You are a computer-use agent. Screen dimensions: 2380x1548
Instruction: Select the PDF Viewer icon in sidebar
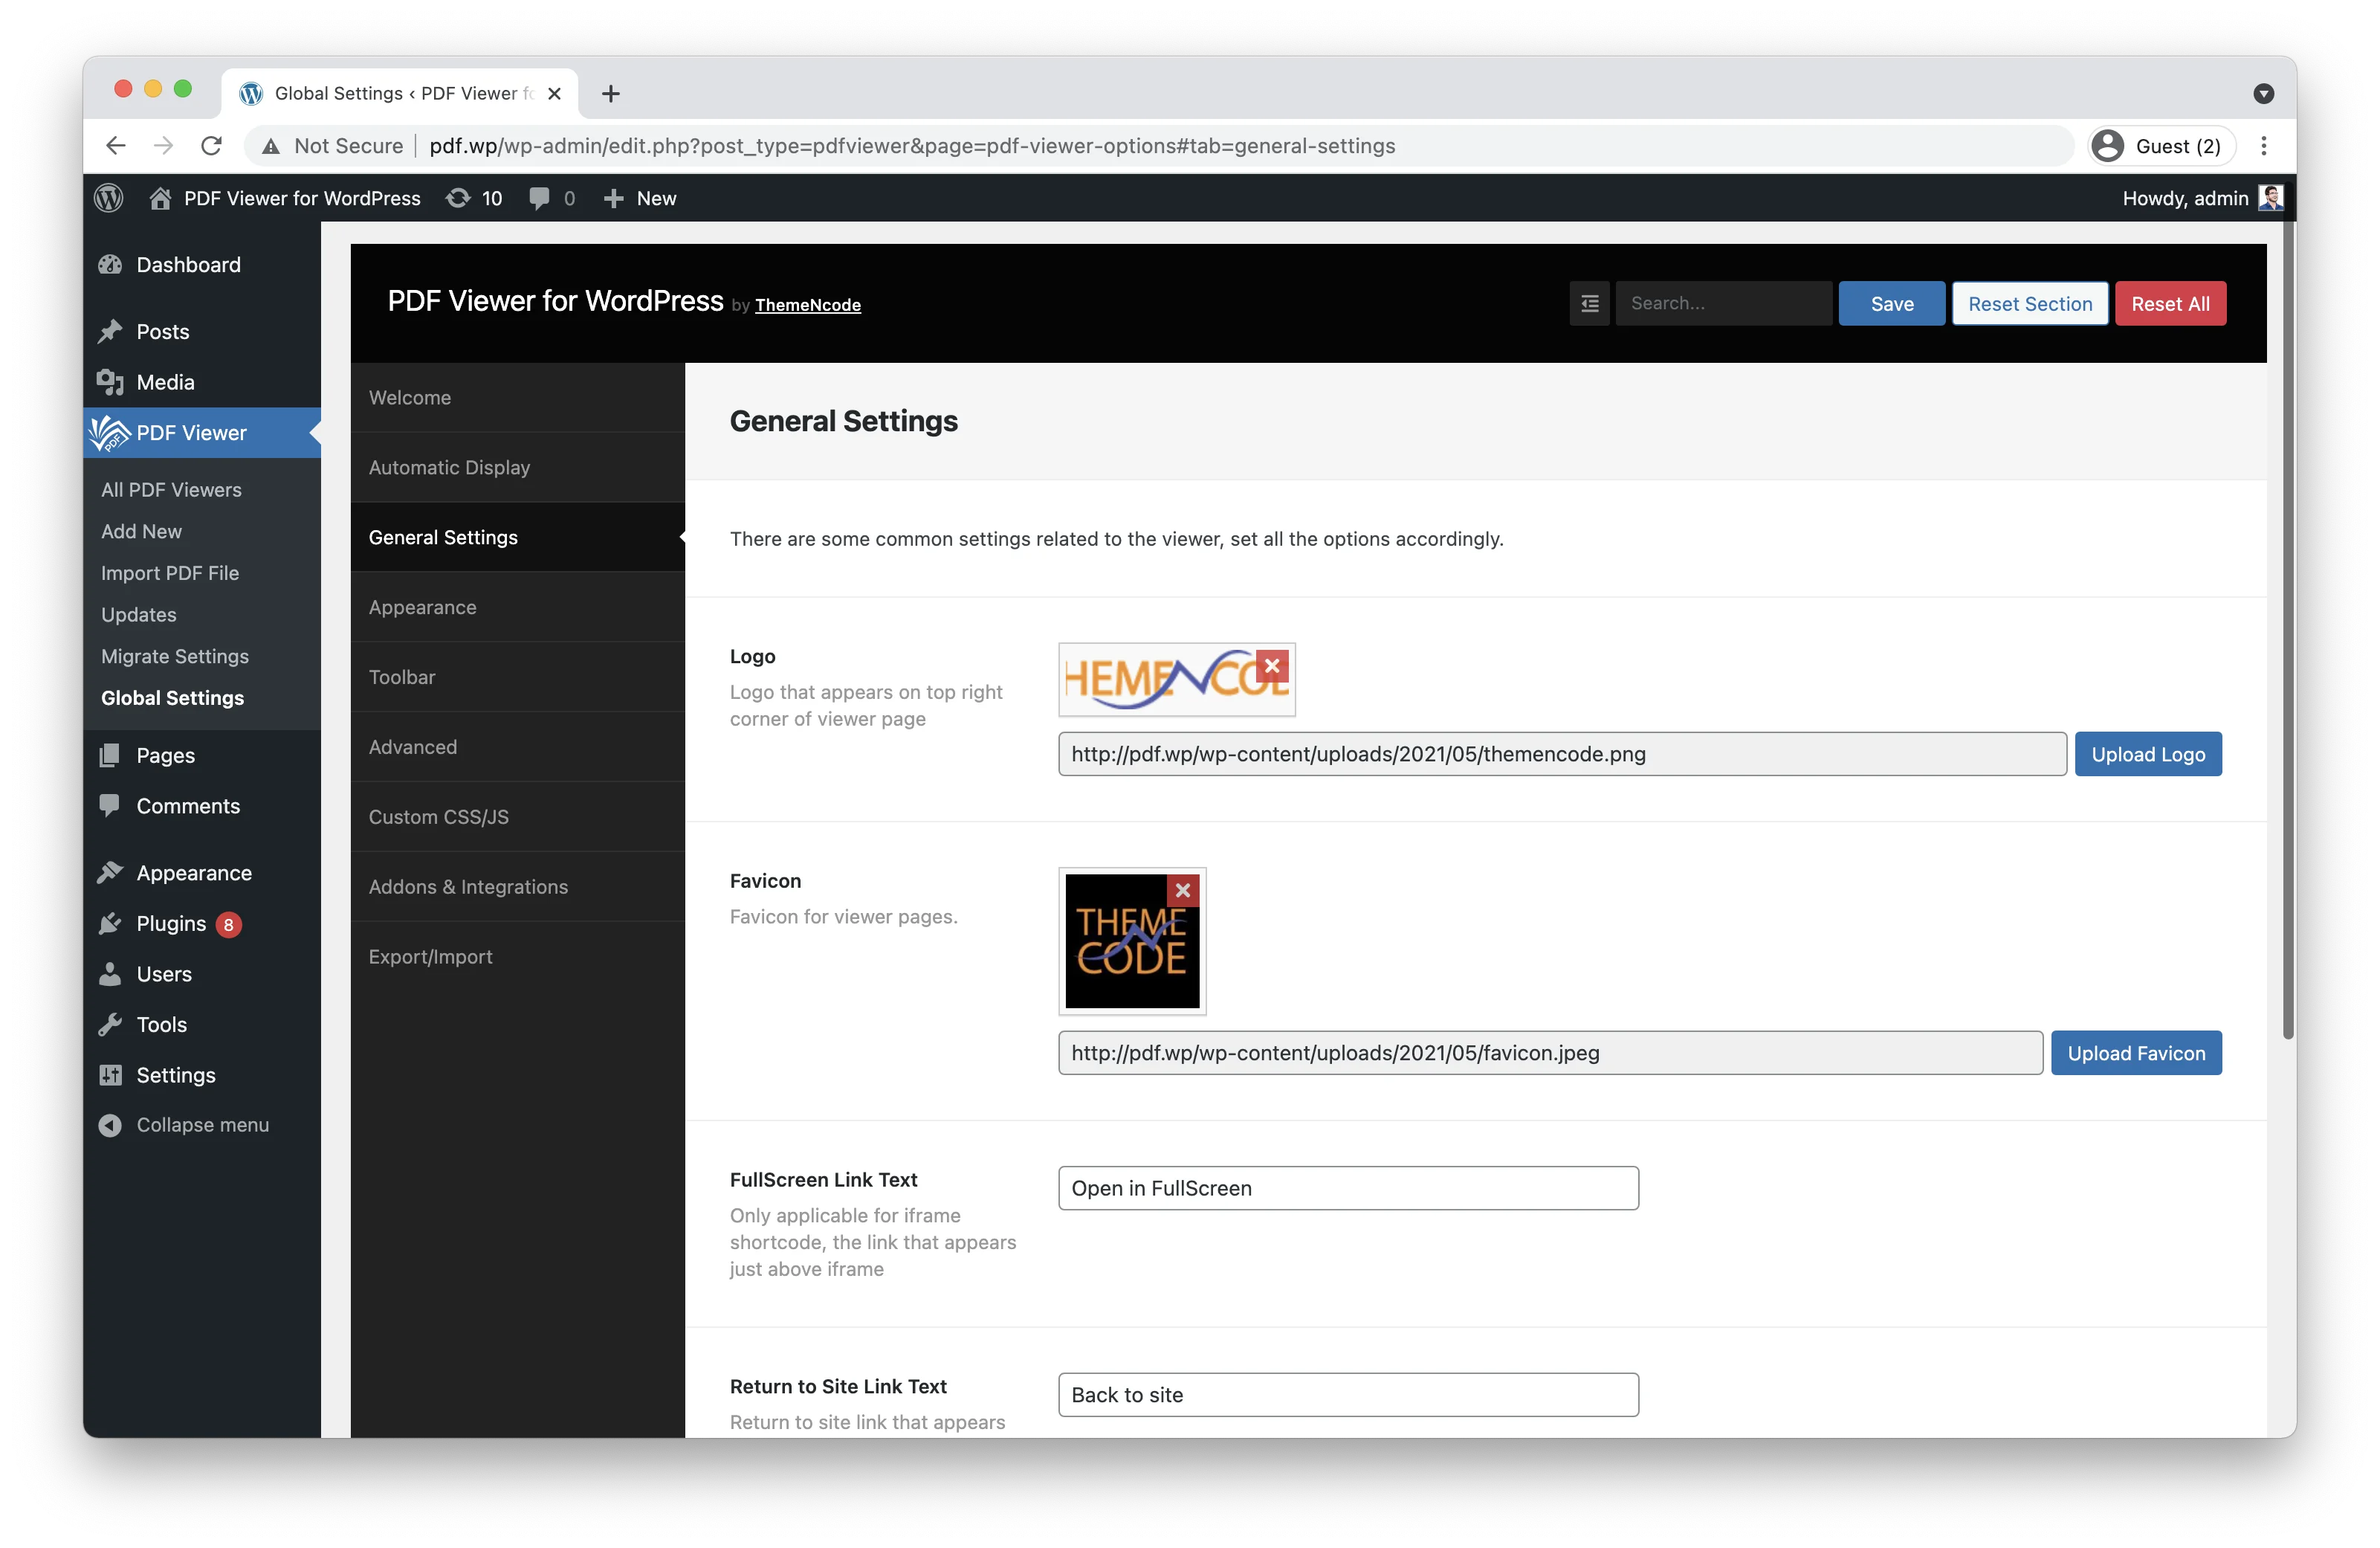110,432
